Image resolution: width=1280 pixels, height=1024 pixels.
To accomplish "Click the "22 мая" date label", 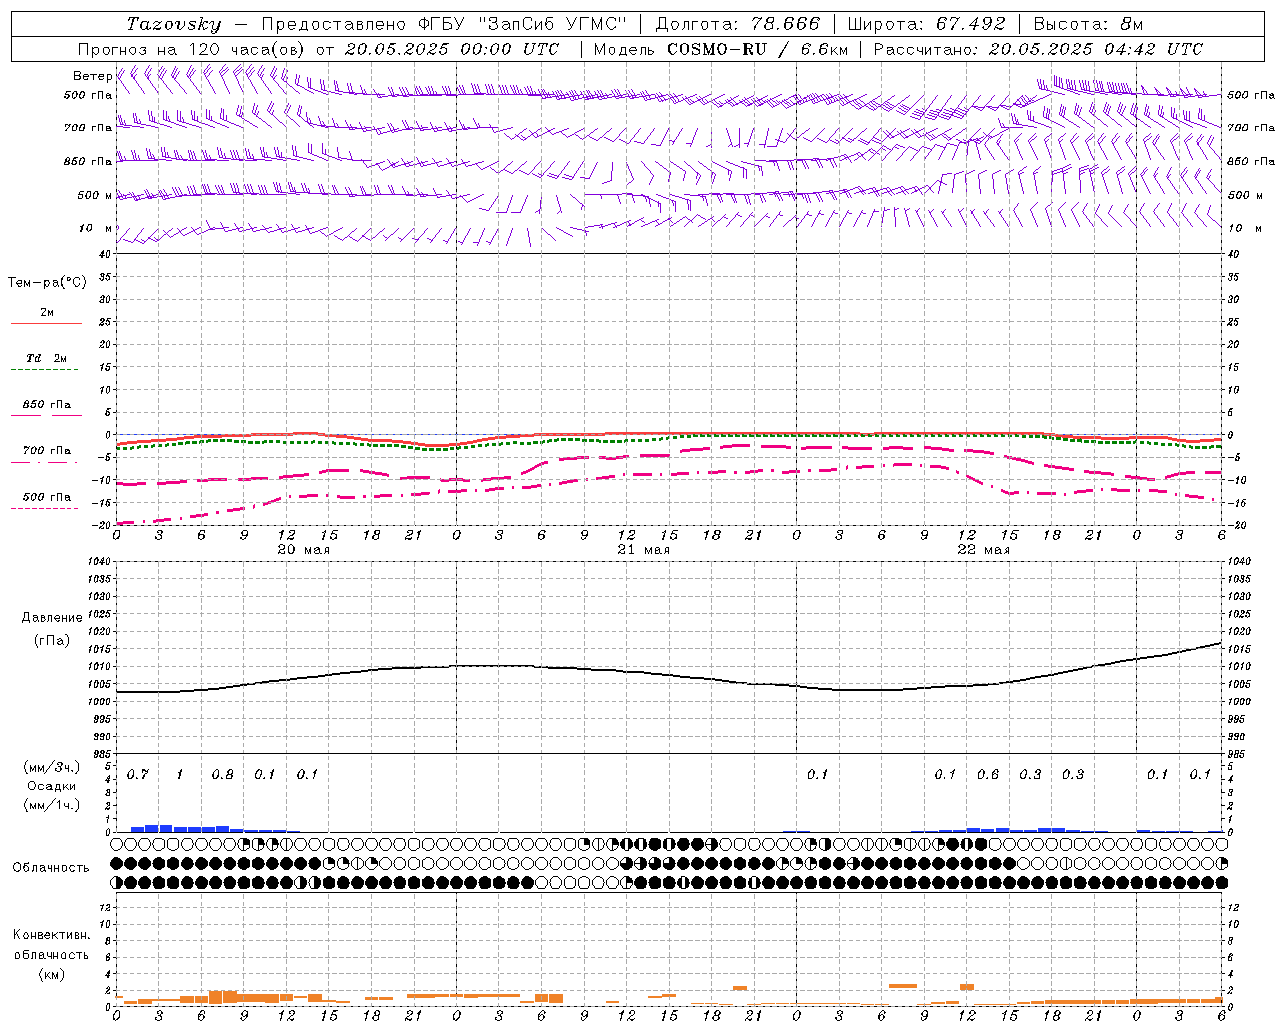I will (983, 550).
